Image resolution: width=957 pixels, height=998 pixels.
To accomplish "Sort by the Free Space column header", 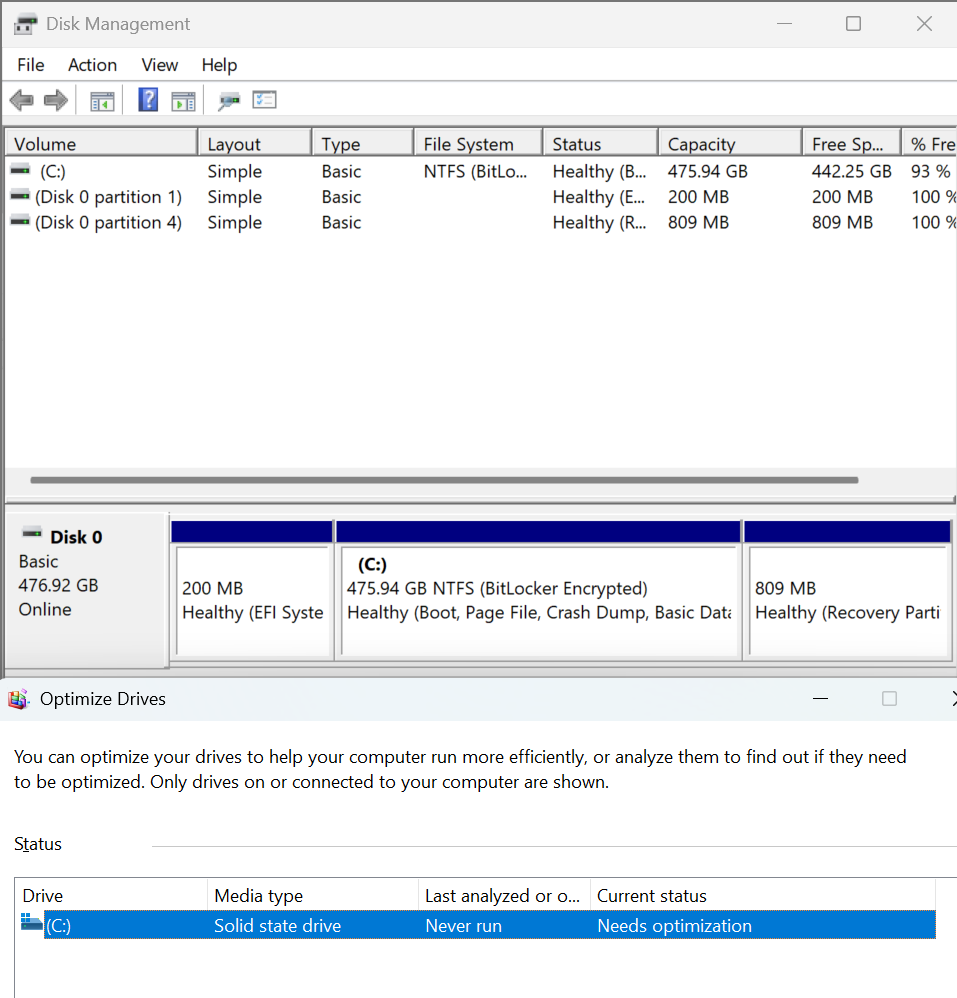I will (852, 144).
